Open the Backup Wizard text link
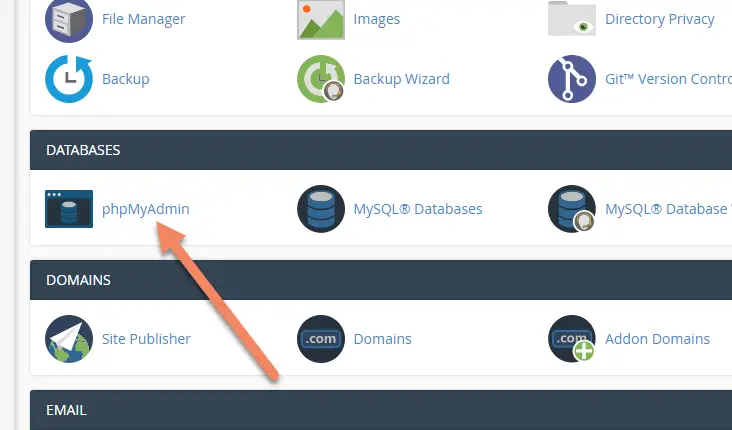This screenshot has height=430, width=732. (401, 79)
